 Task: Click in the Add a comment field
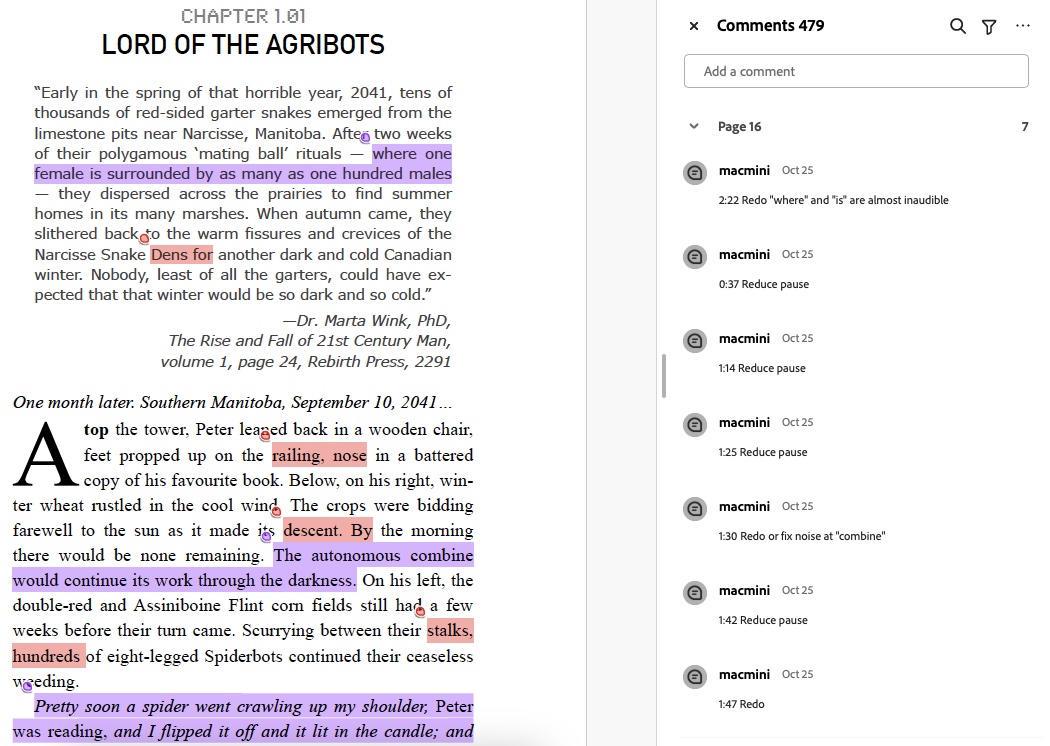click(855, 71)
